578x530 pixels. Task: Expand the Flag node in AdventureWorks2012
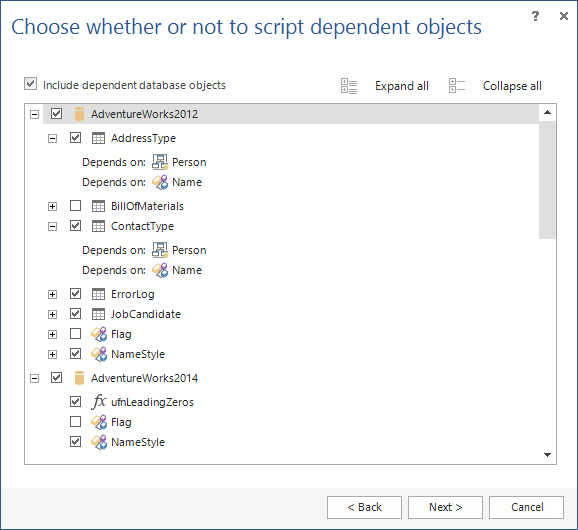53,334
